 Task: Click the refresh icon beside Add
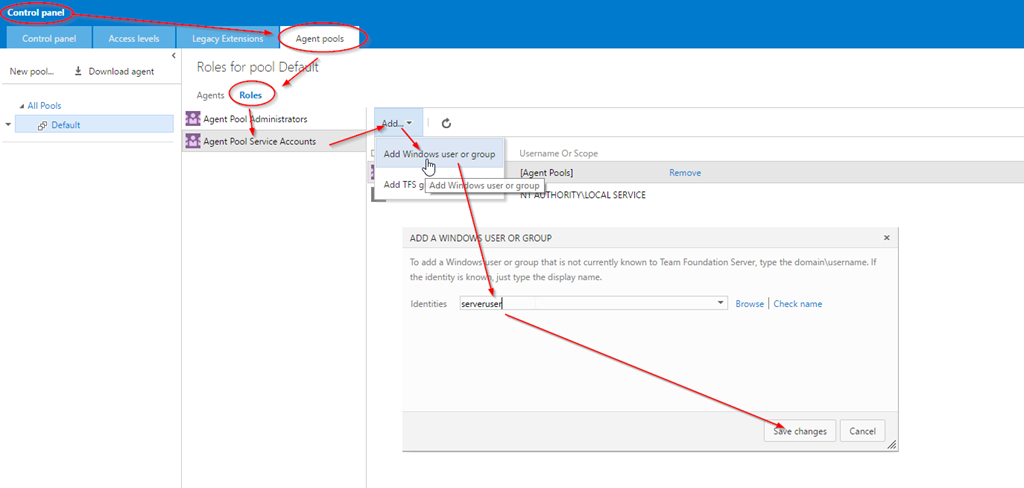446,123
